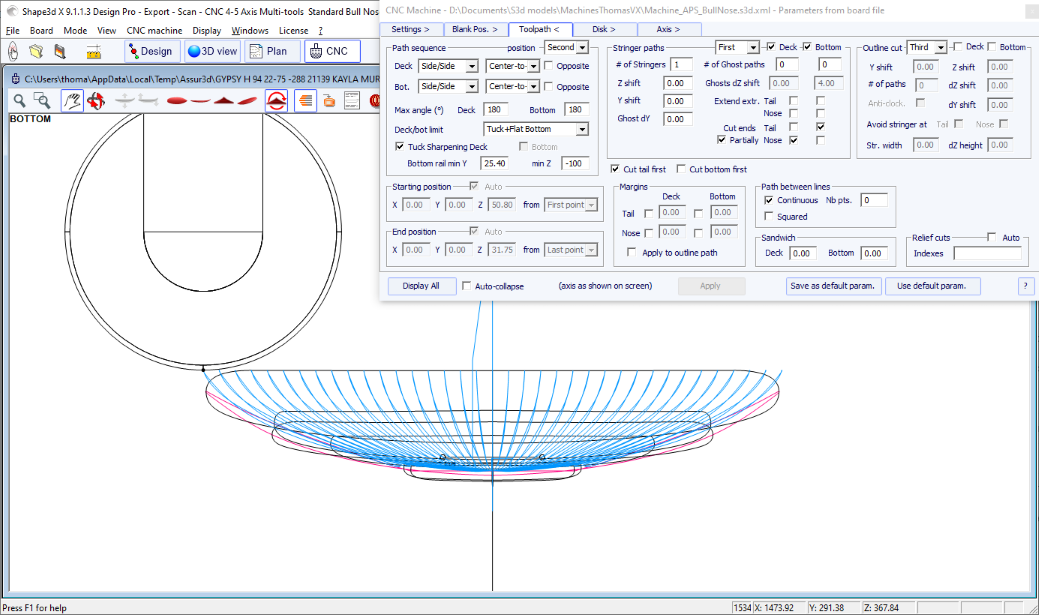Open the Deck/bot limit dropdown
The height and width of the screenshot is (615, 1039).
[x=582, y=129]
